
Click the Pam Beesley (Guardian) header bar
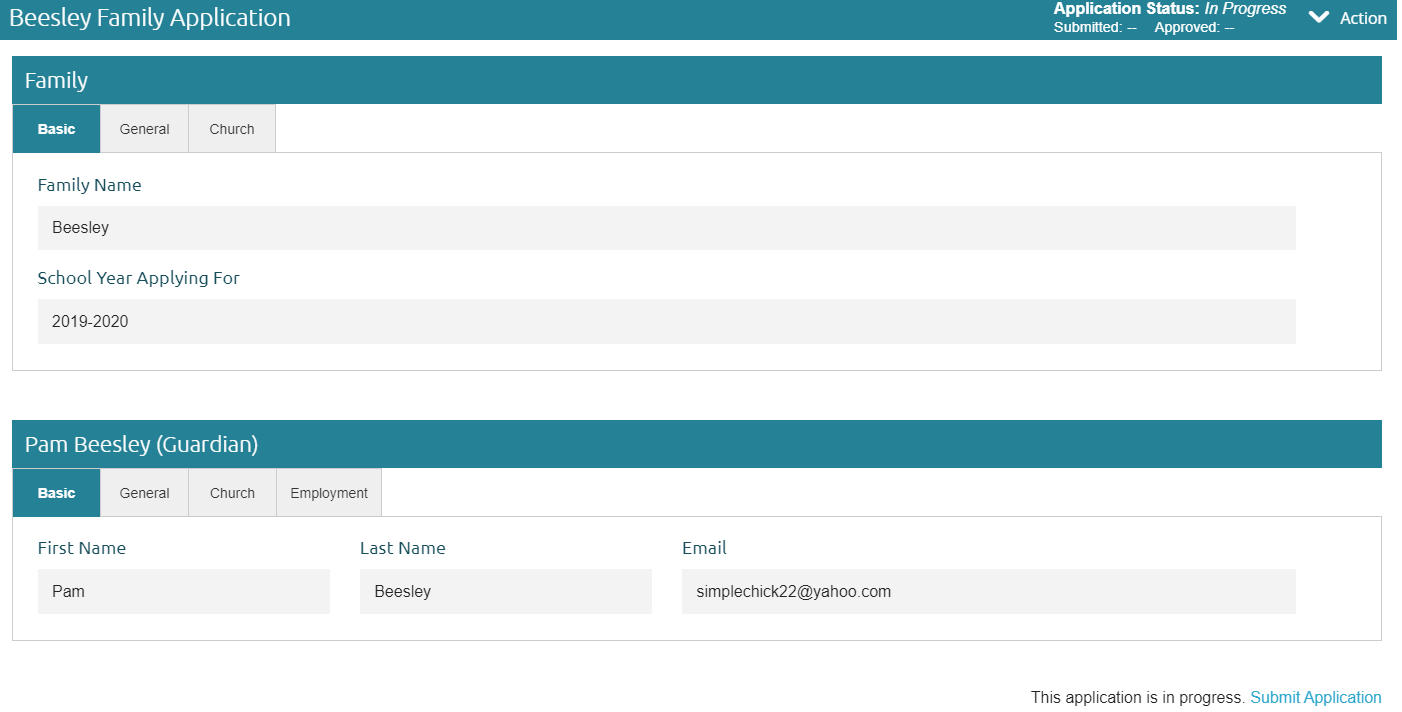pyautogui.click(x=697, y=444)
